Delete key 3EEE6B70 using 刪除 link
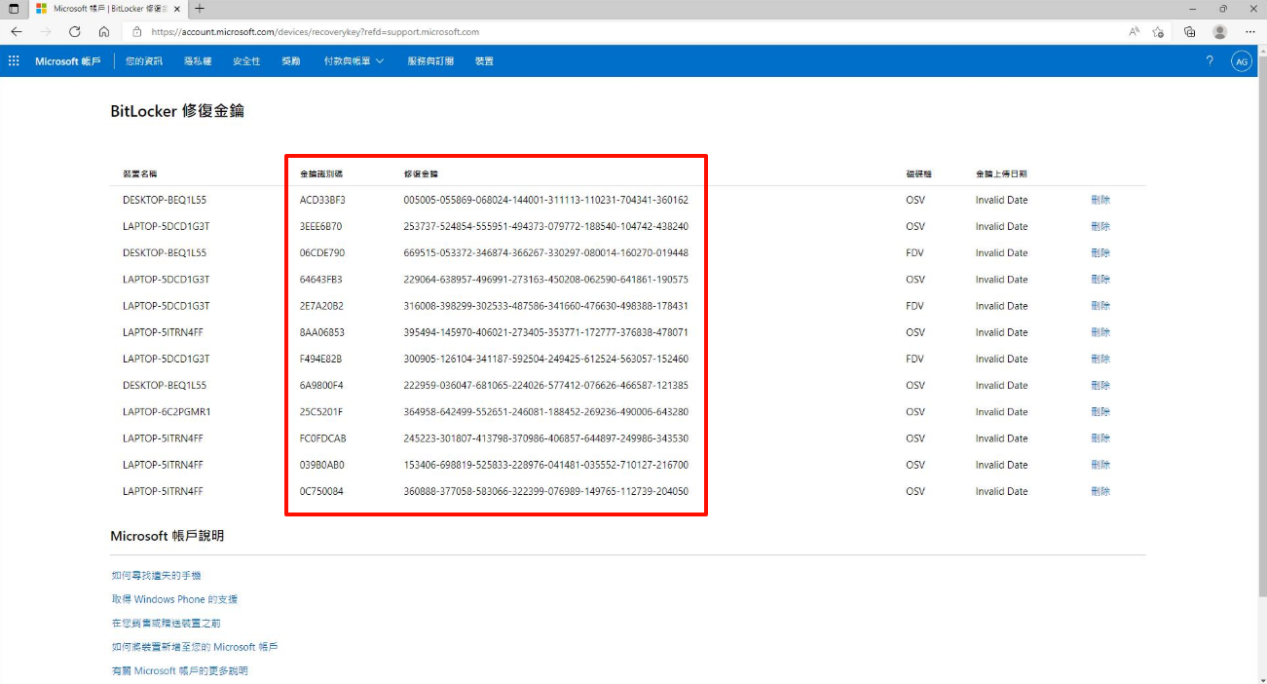 tap(1100, 226)
